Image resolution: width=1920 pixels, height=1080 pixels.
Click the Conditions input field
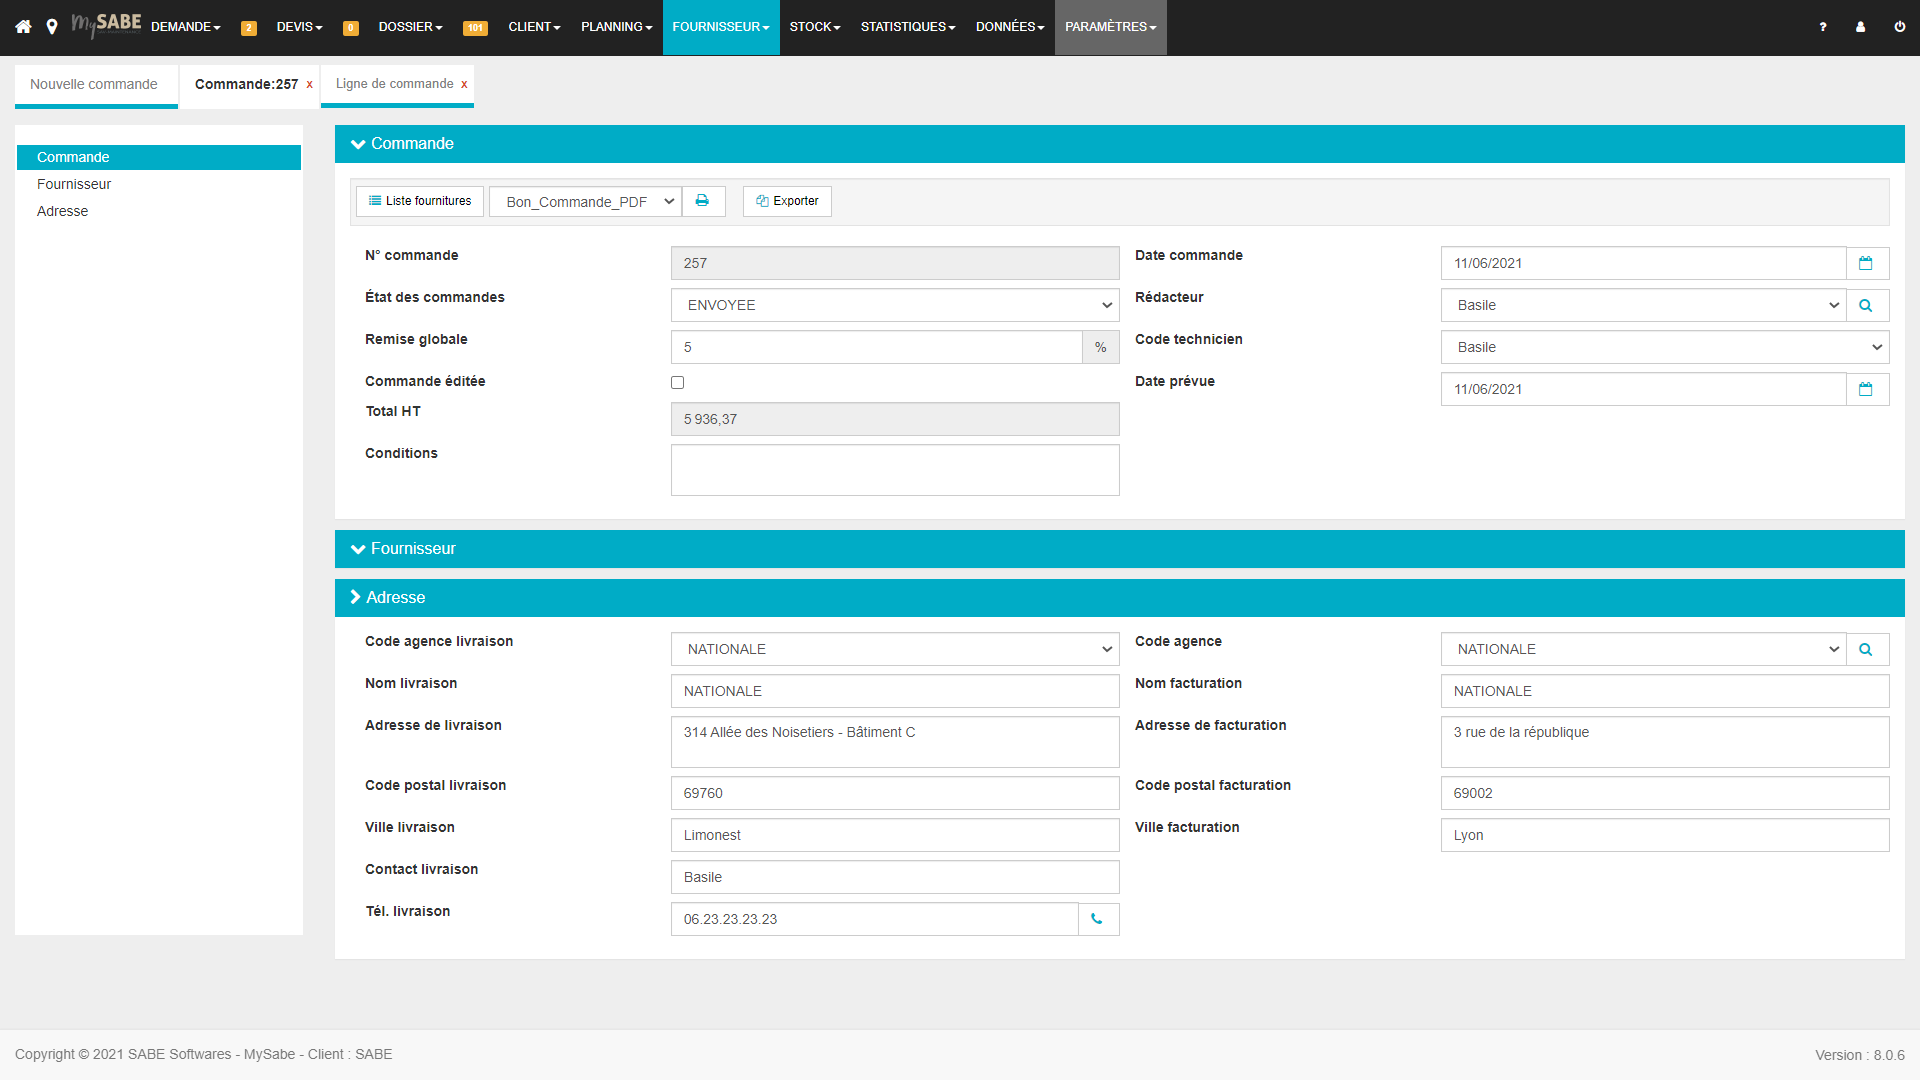click(x=894, y=469)
